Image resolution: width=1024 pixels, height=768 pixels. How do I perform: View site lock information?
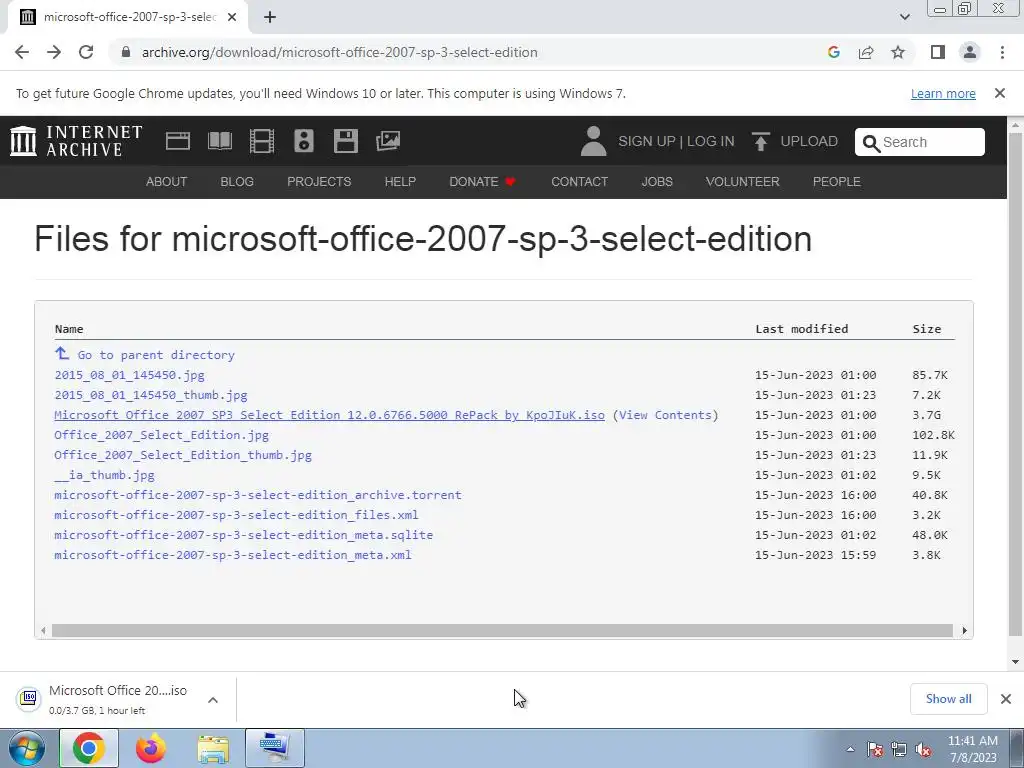pyautogui.click(x=126, y=52)
